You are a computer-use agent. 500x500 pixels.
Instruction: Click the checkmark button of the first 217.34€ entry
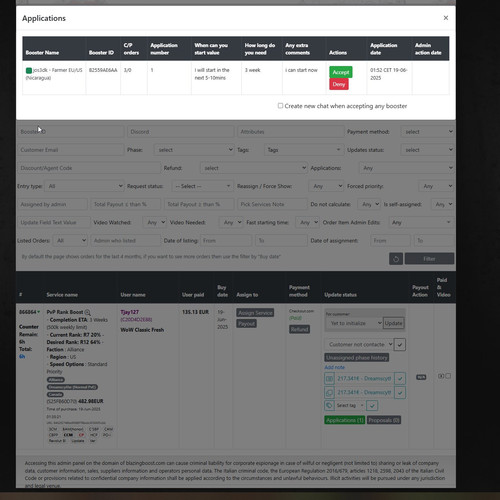[400, 379]
